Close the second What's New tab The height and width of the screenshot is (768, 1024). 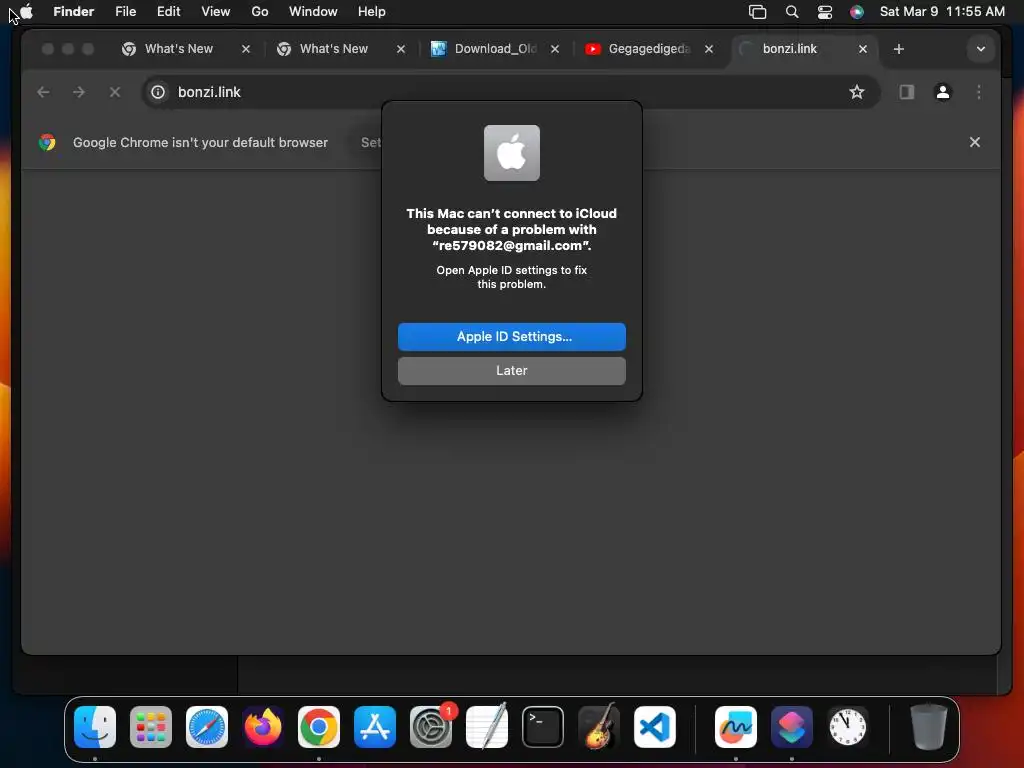pos(401,49)
